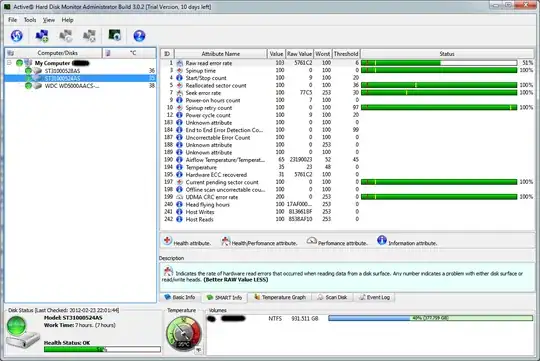540x361 pixels.
Task: Click the Raw read error rate status bar
Action: tap(439, 63)
